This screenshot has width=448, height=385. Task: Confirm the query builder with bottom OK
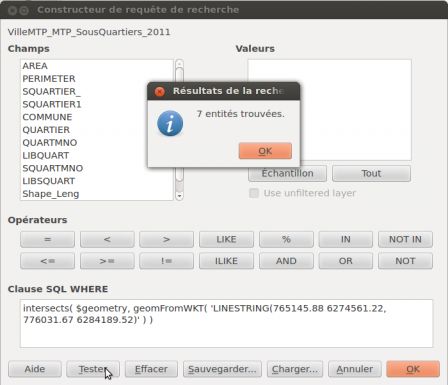[x=413, y=369]
